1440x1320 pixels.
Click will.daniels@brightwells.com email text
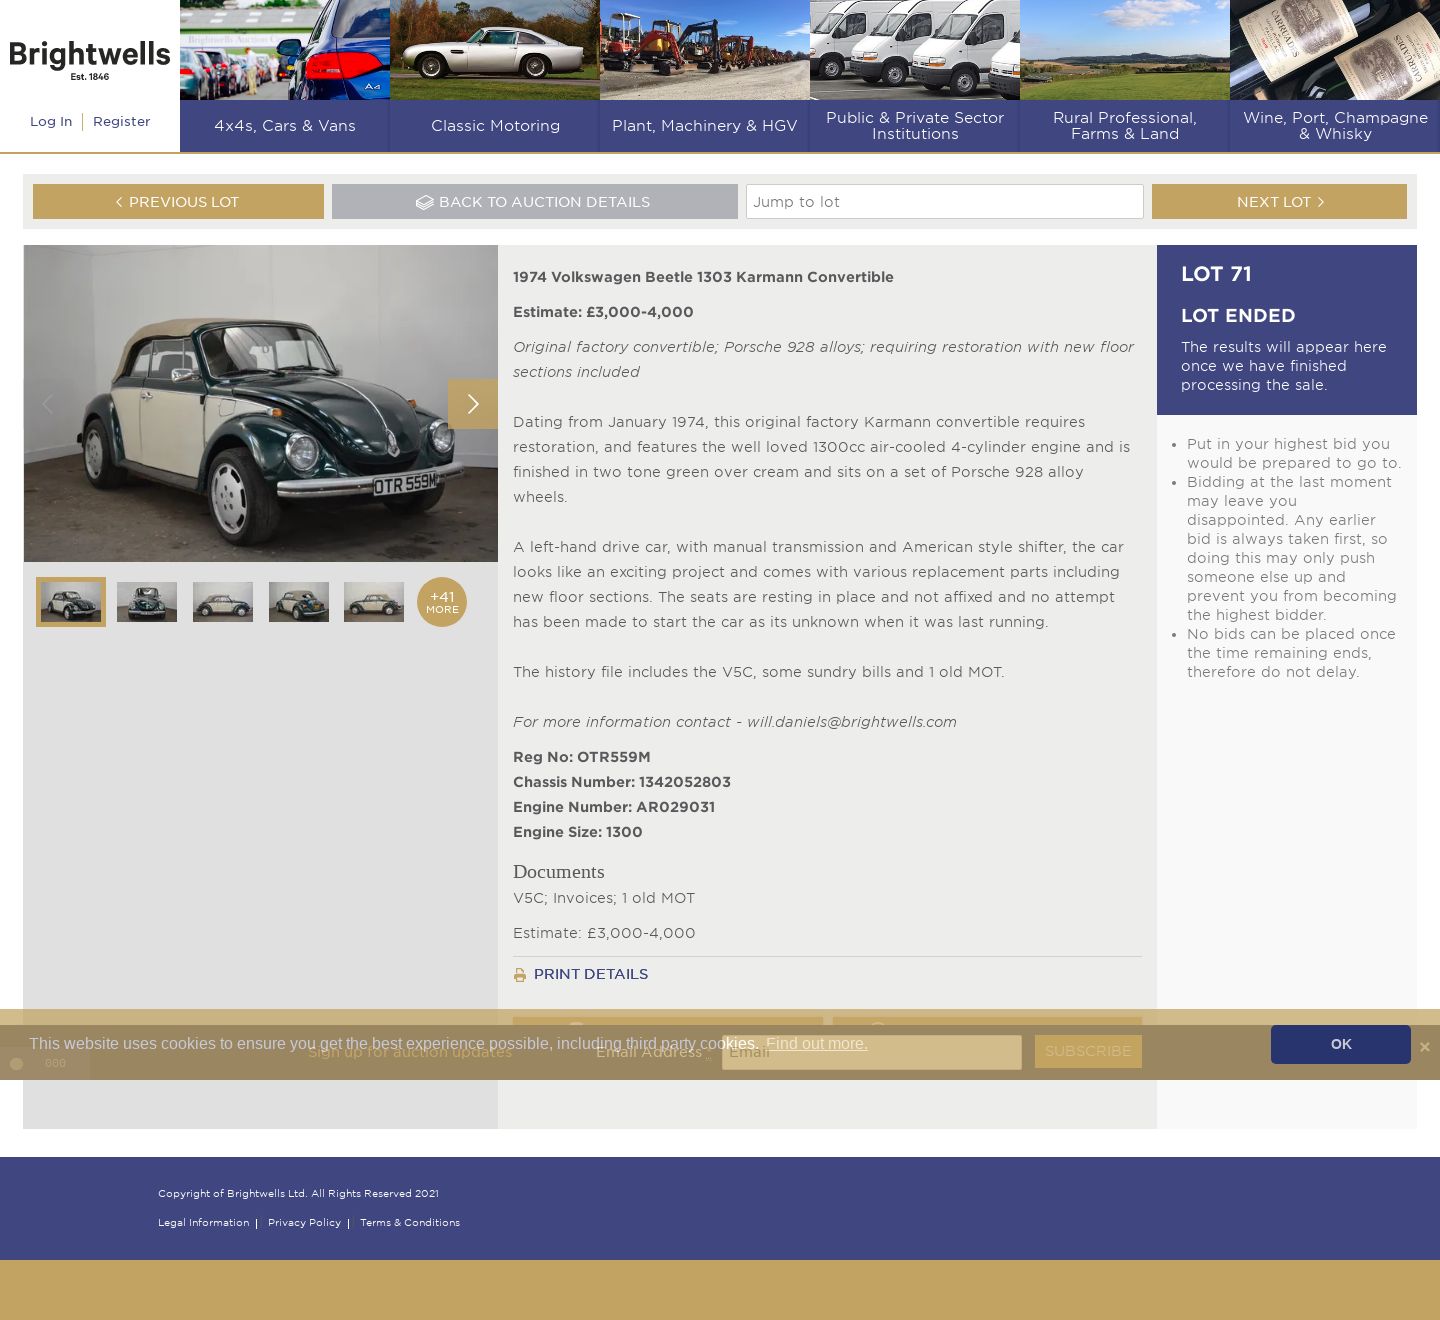coord(852,722)
